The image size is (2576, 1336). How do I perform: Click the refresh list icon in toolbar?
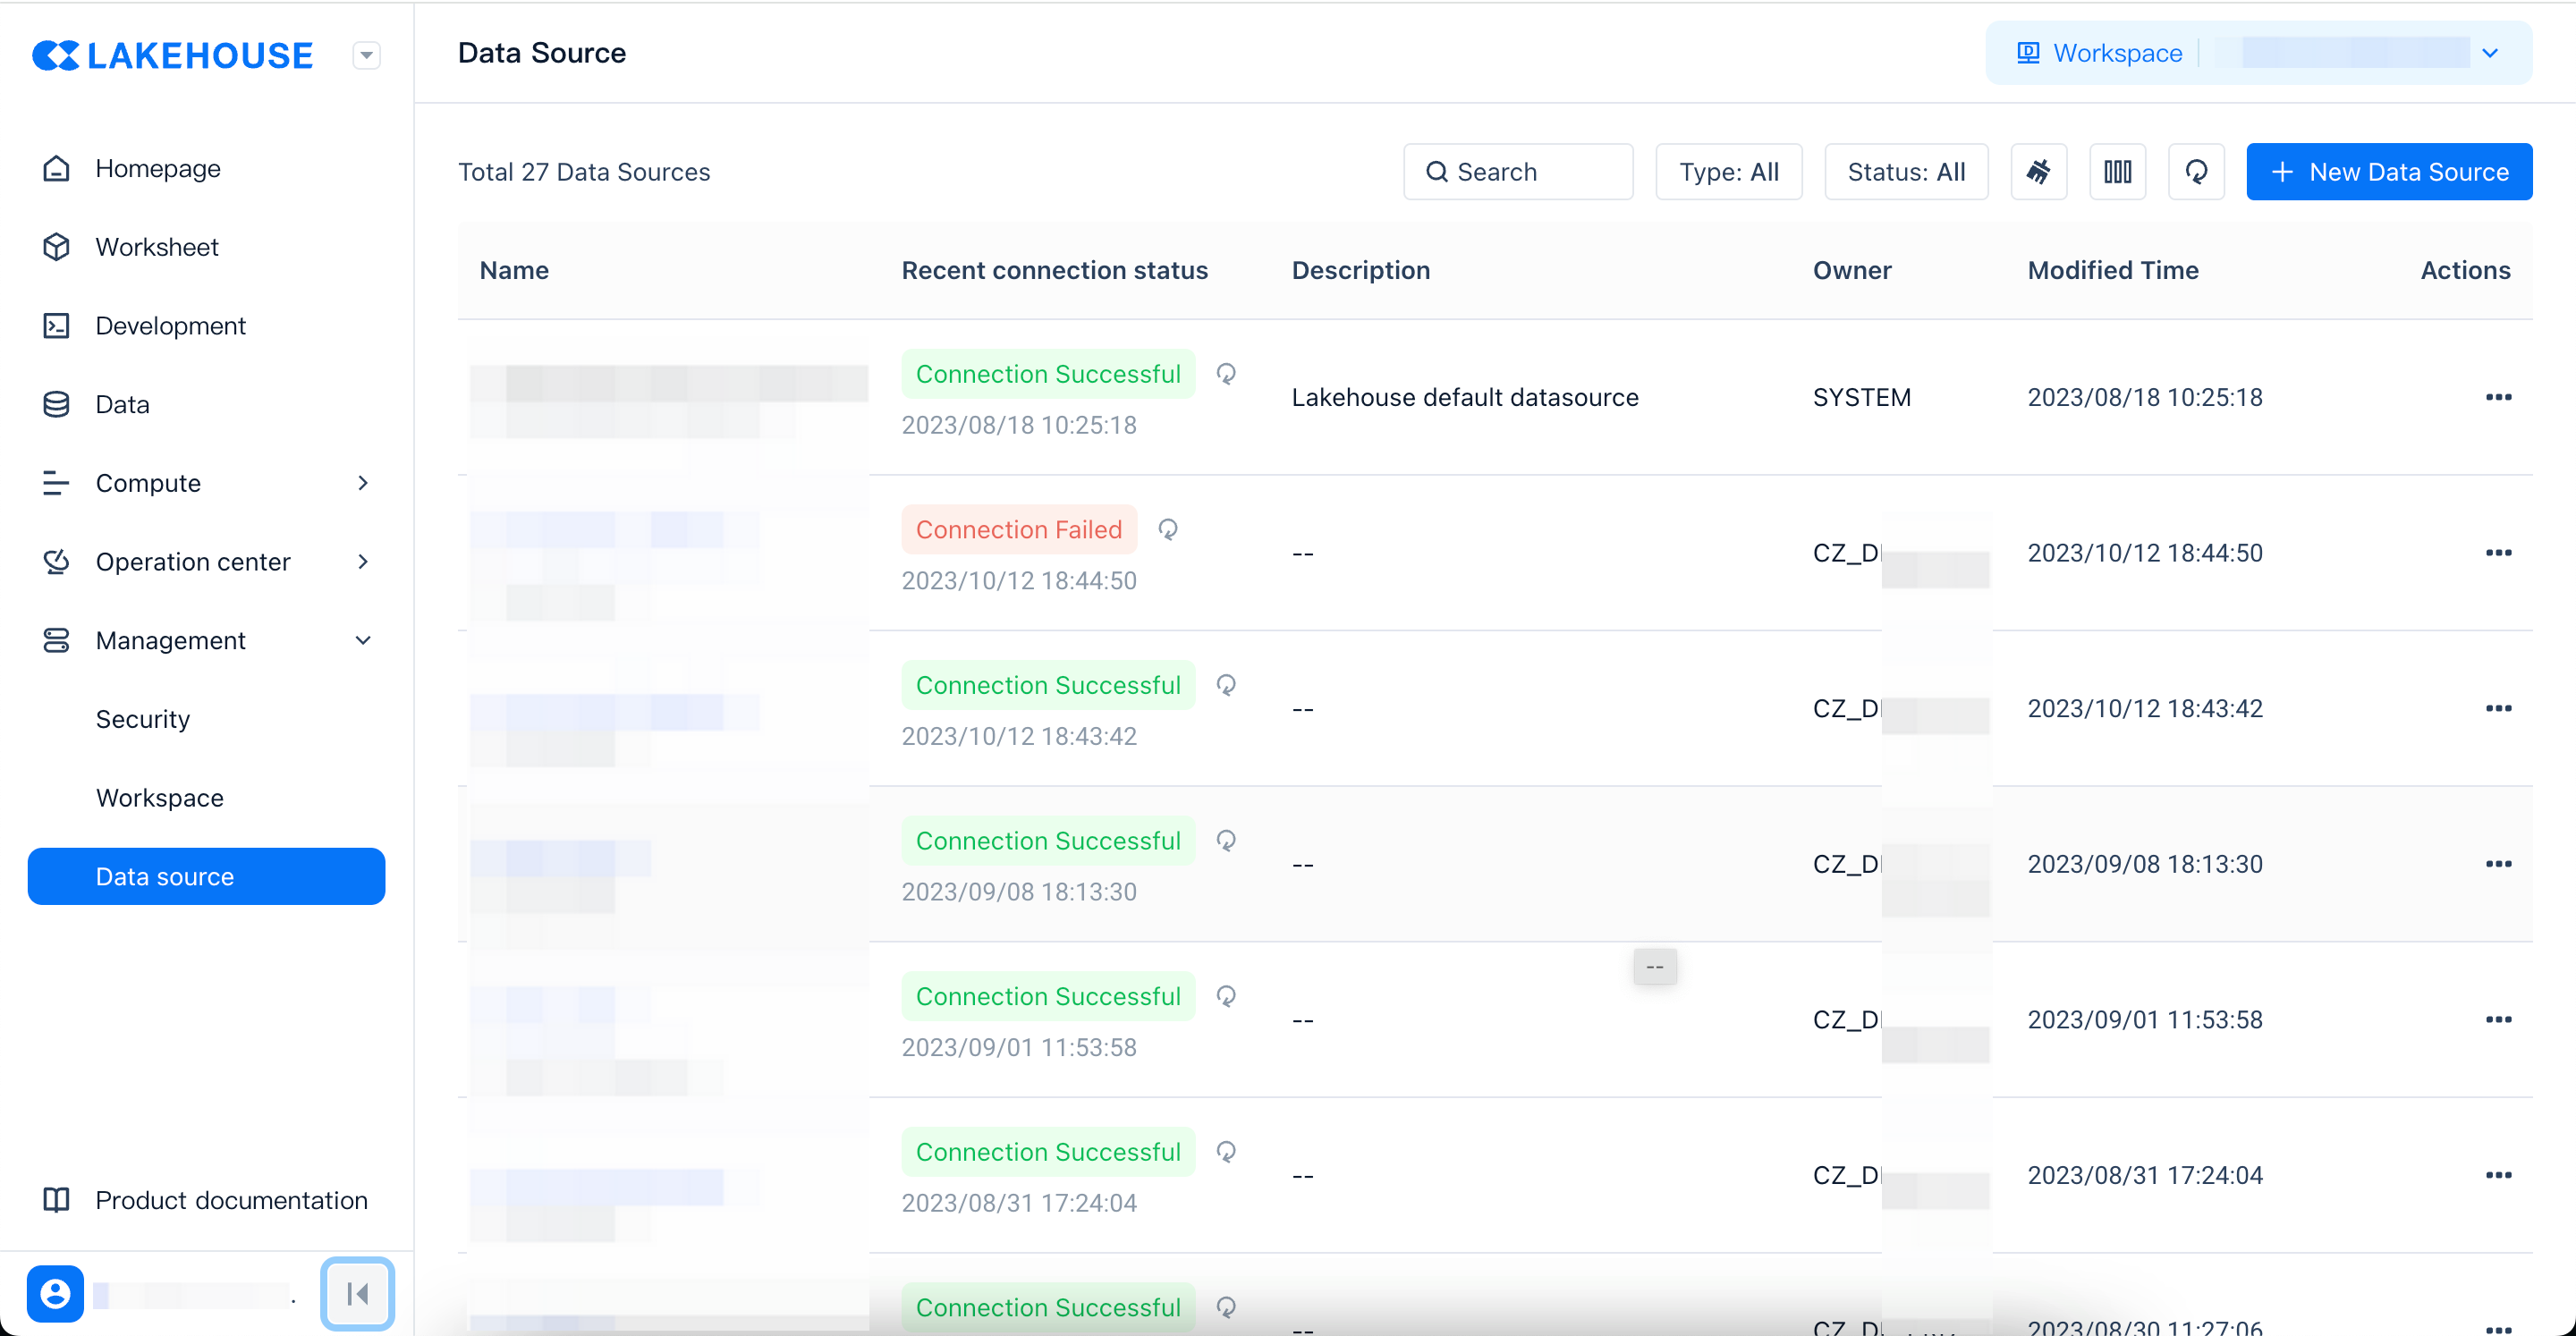(2195, 172)
